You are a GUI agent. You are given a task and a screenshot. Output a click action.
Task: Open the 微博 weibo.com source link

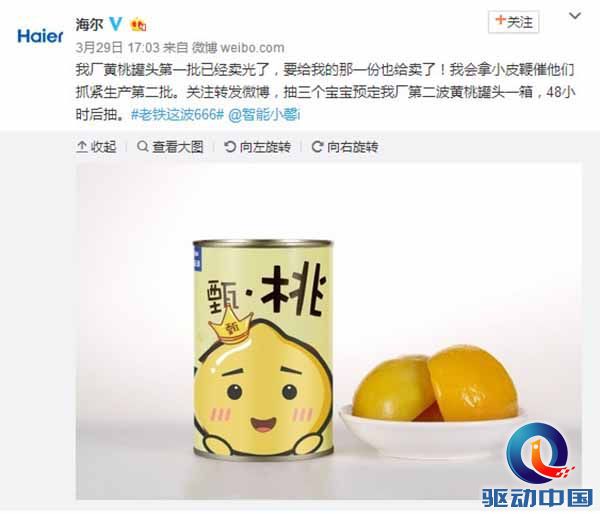[x=238, y=47]
